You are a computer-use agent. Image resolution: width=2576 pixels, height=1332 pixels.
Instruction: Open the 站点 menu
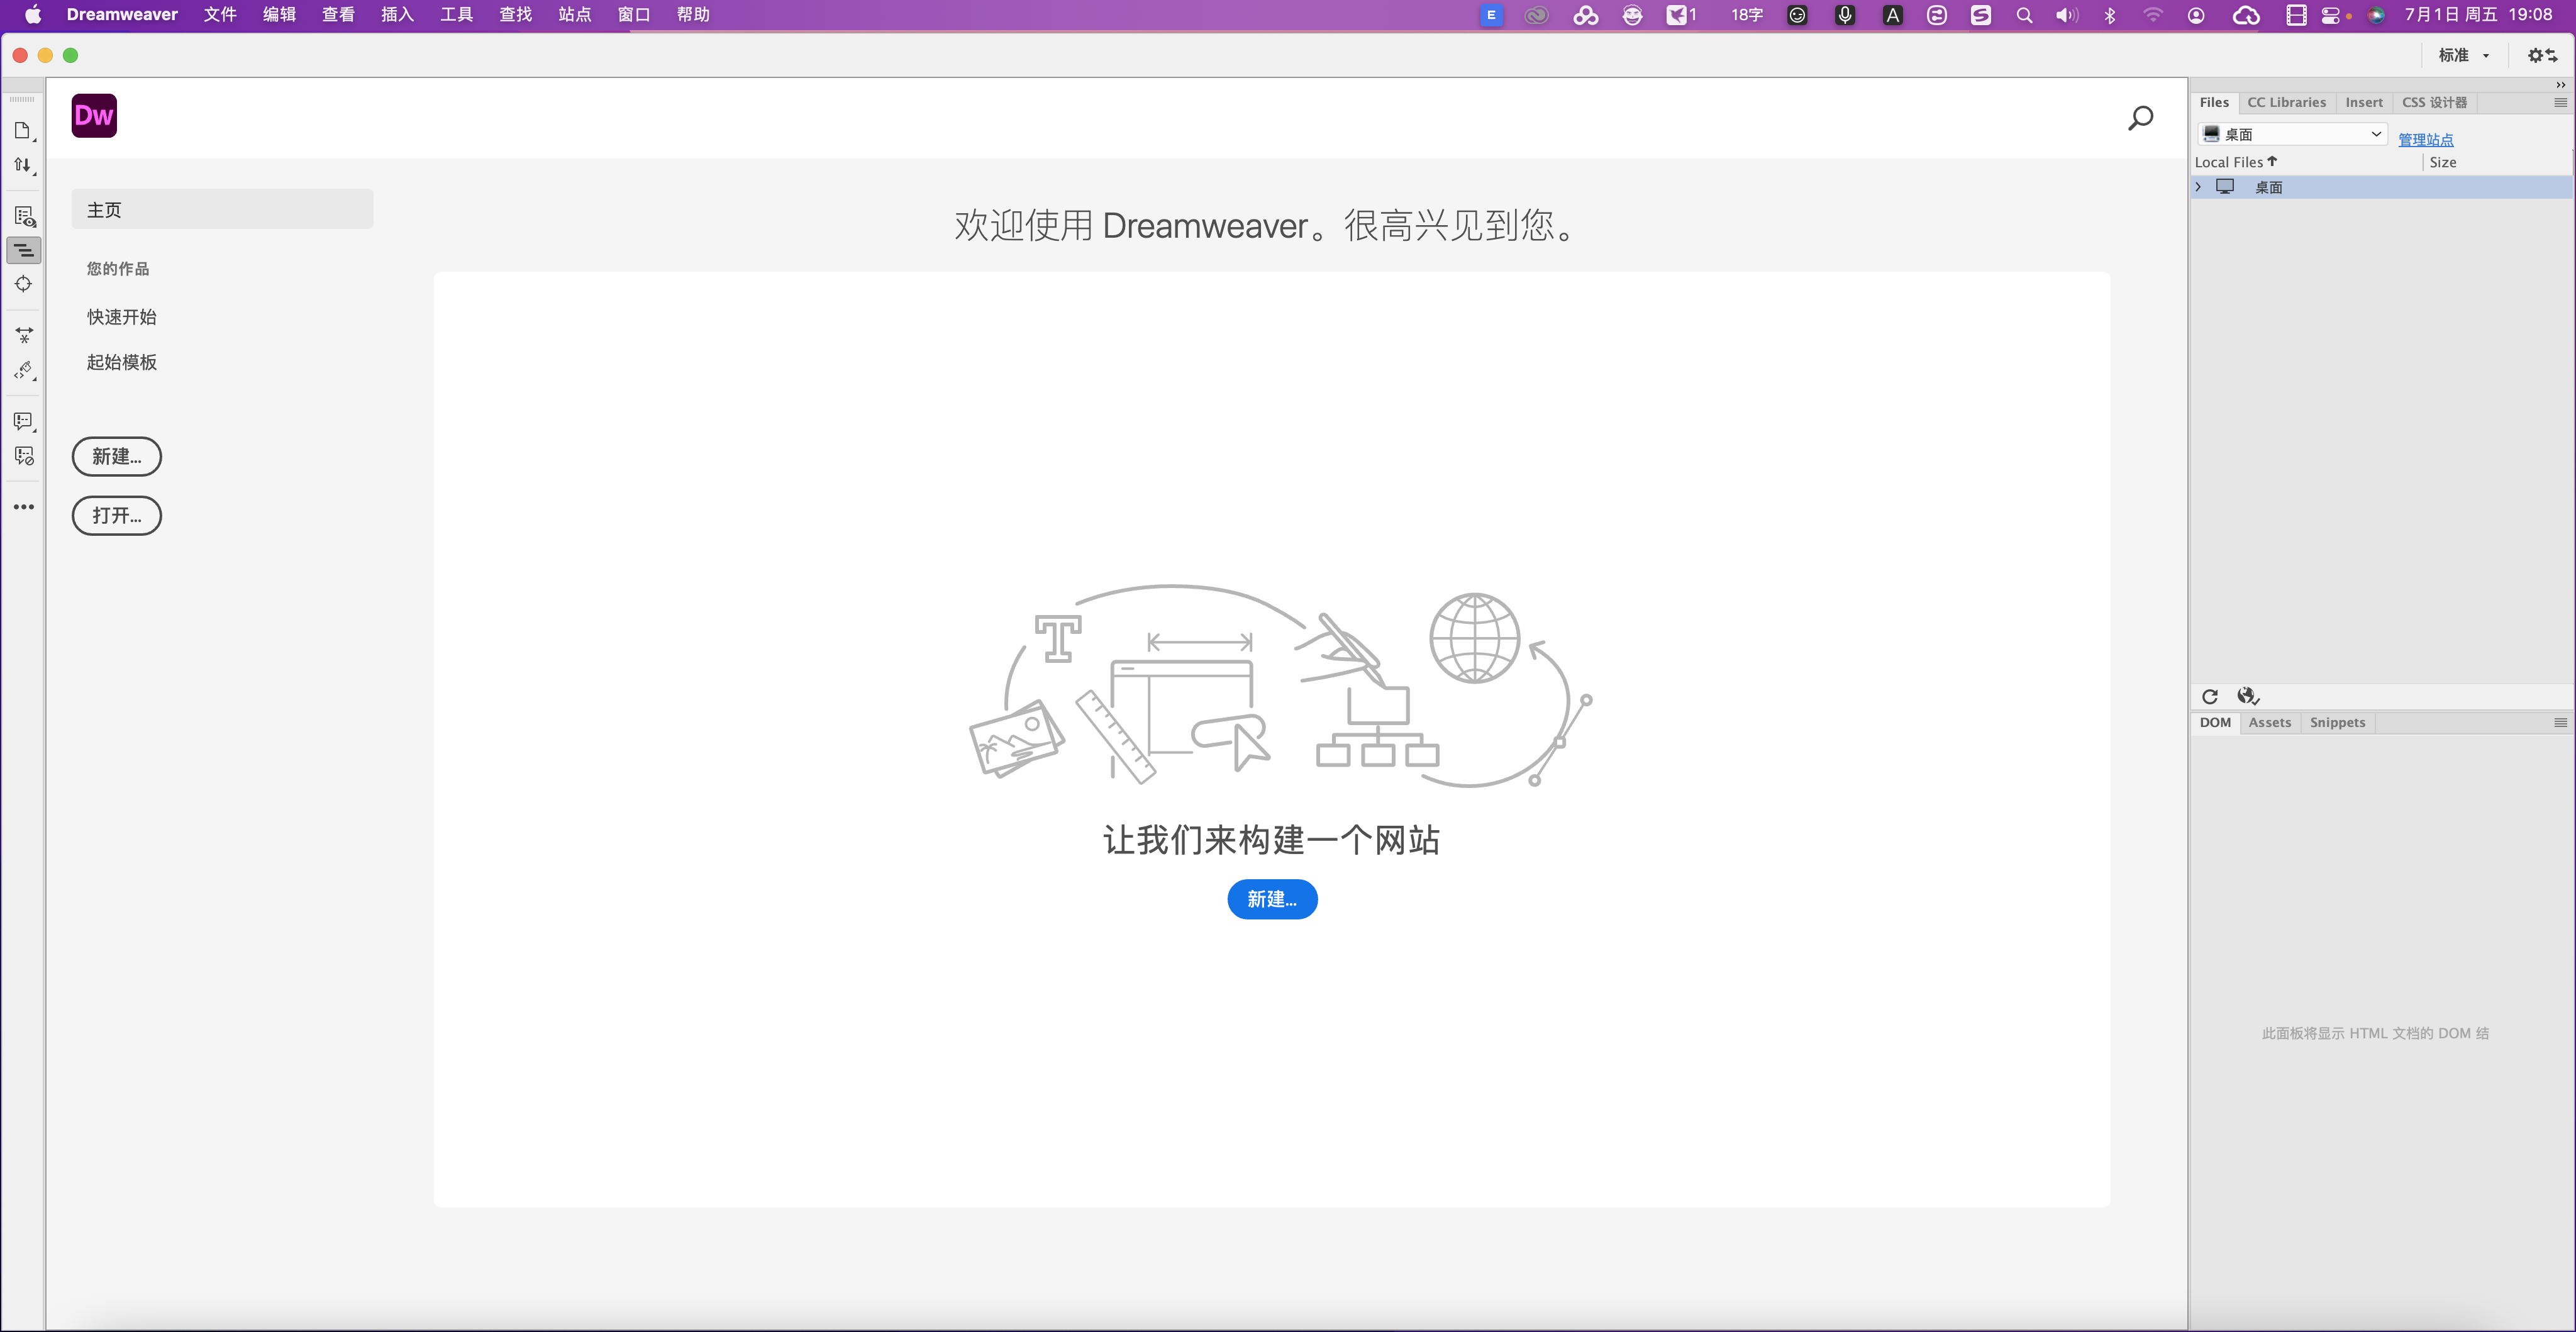coord(574,14)
